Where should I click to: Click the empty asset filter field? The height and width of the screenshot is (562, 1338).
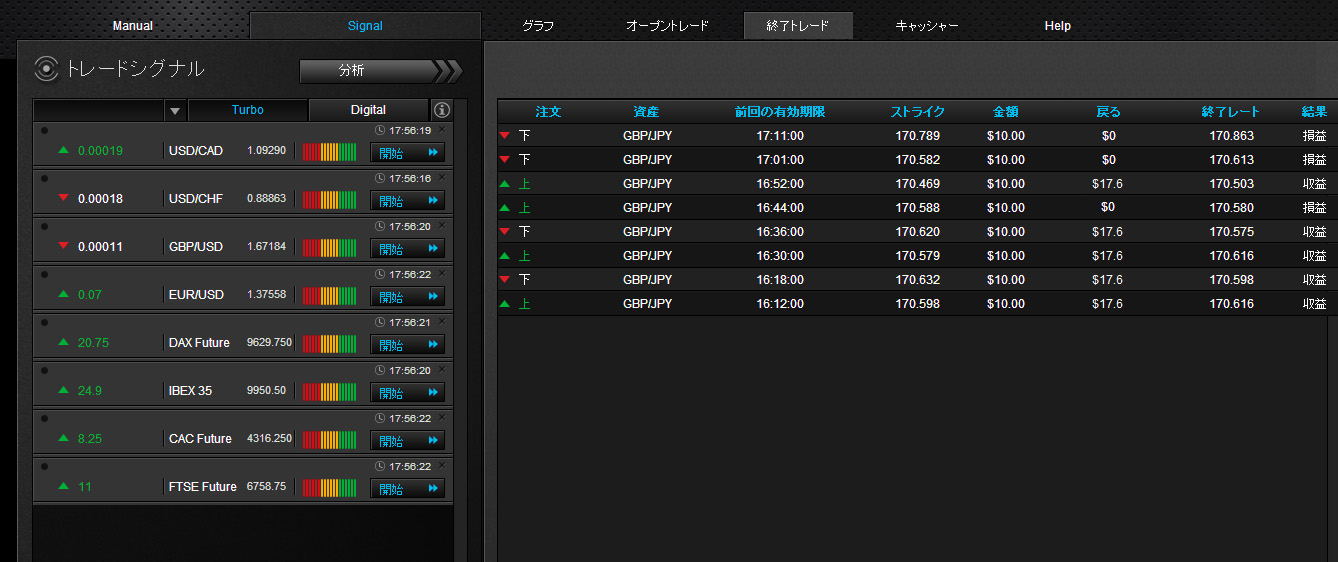[99, 110]
